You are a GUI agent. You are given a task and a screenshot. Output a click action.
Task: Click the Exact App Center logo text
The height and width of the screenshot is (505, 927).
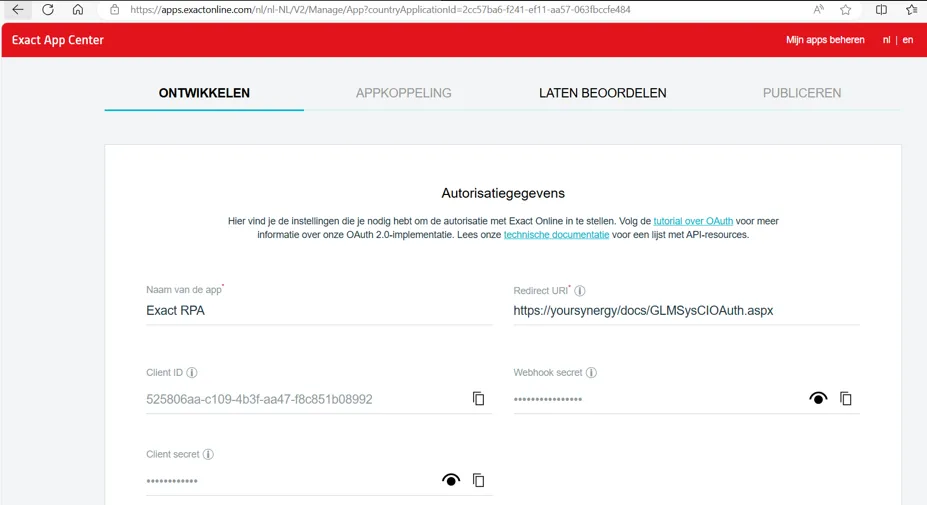(x=57, y=40)
